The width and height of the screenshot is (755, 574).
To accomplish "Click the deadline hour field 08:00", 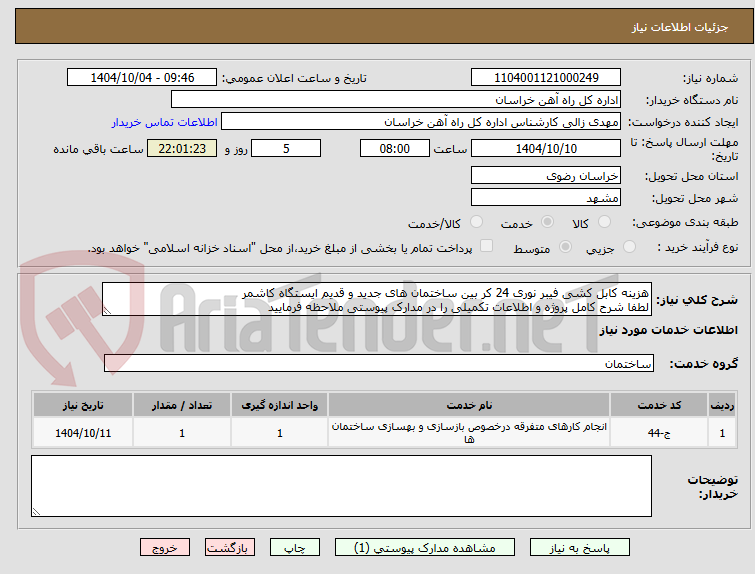I will [x=395, y=148].
